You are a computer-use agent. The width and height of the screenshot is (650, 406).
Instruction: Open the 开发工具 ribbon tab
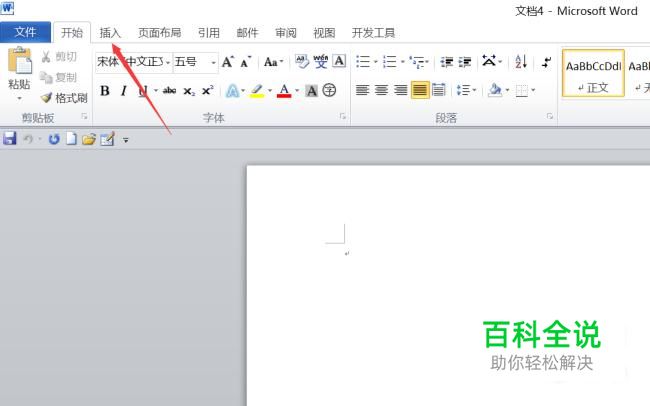[373, 33]
